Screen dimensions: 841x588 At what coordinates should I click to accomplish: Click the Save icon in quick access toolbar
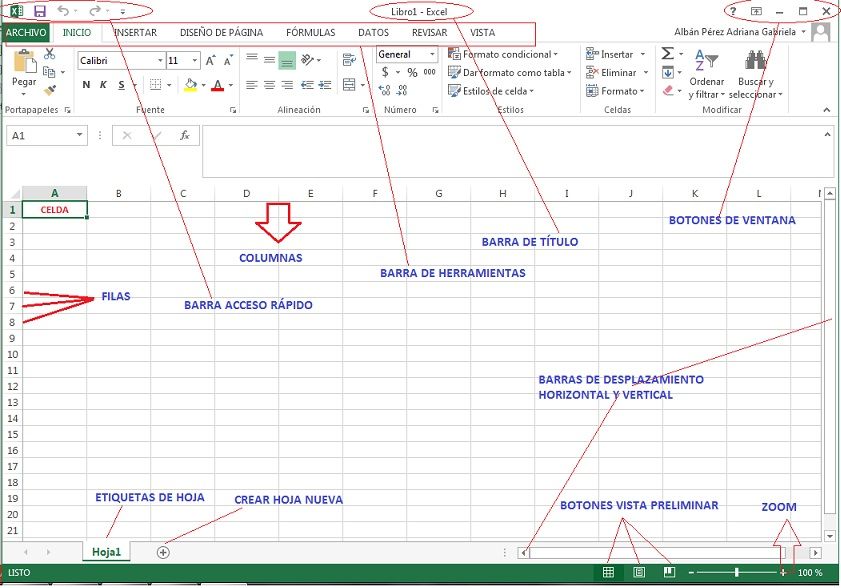pos(40,11)
